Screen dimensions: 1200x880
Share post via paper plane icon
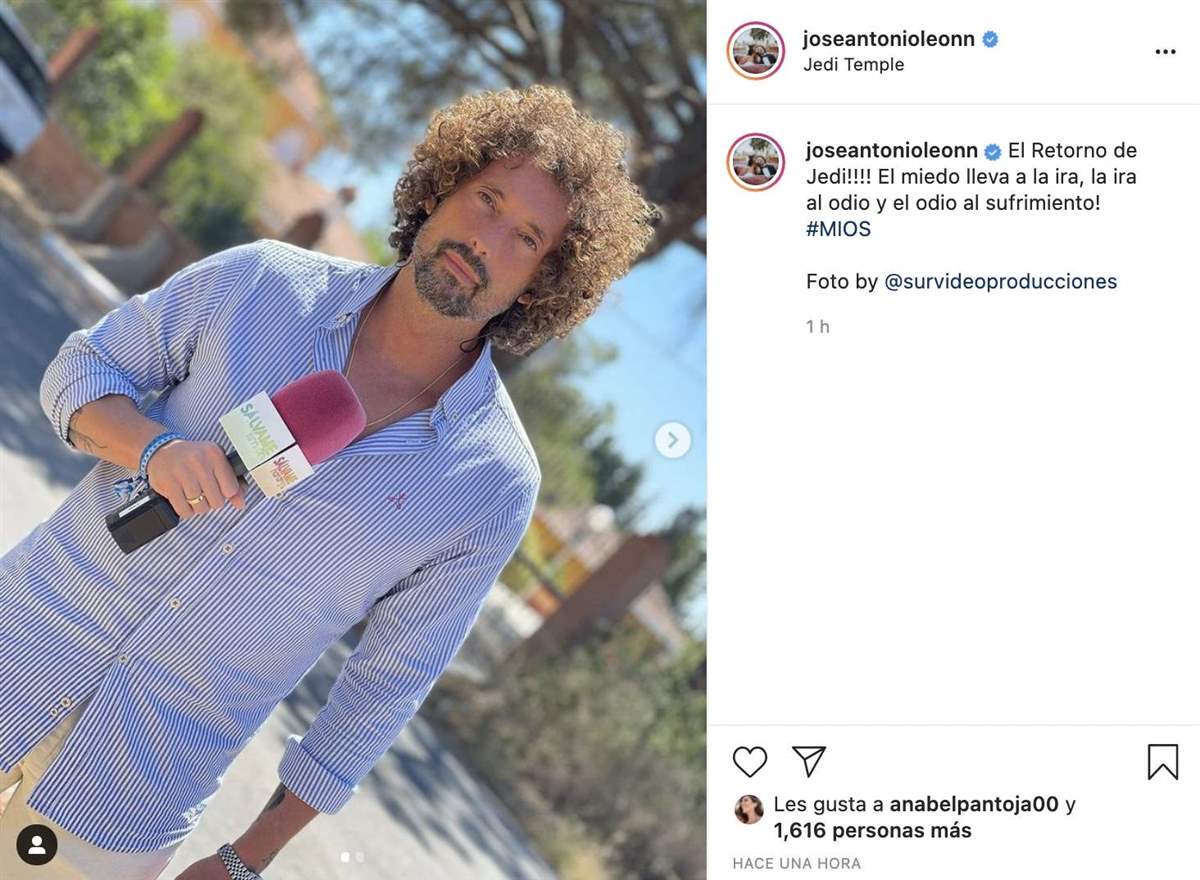[x=808, y=761]
